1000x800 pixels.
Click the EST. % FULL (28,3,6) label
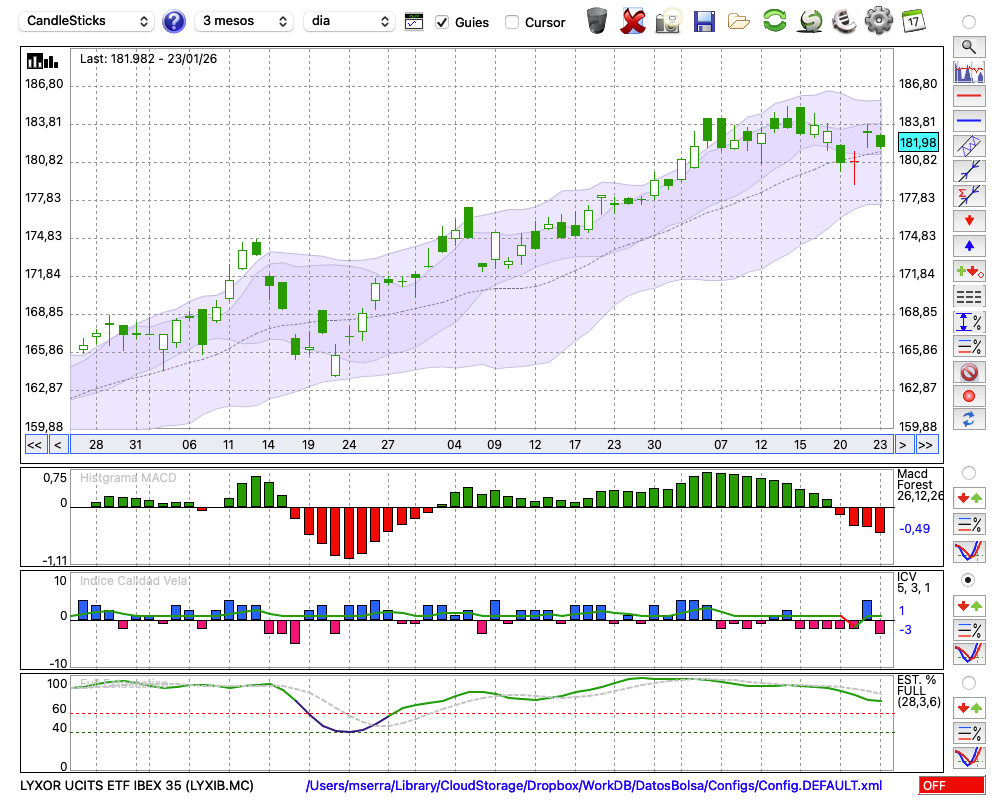tap(919, 691)
